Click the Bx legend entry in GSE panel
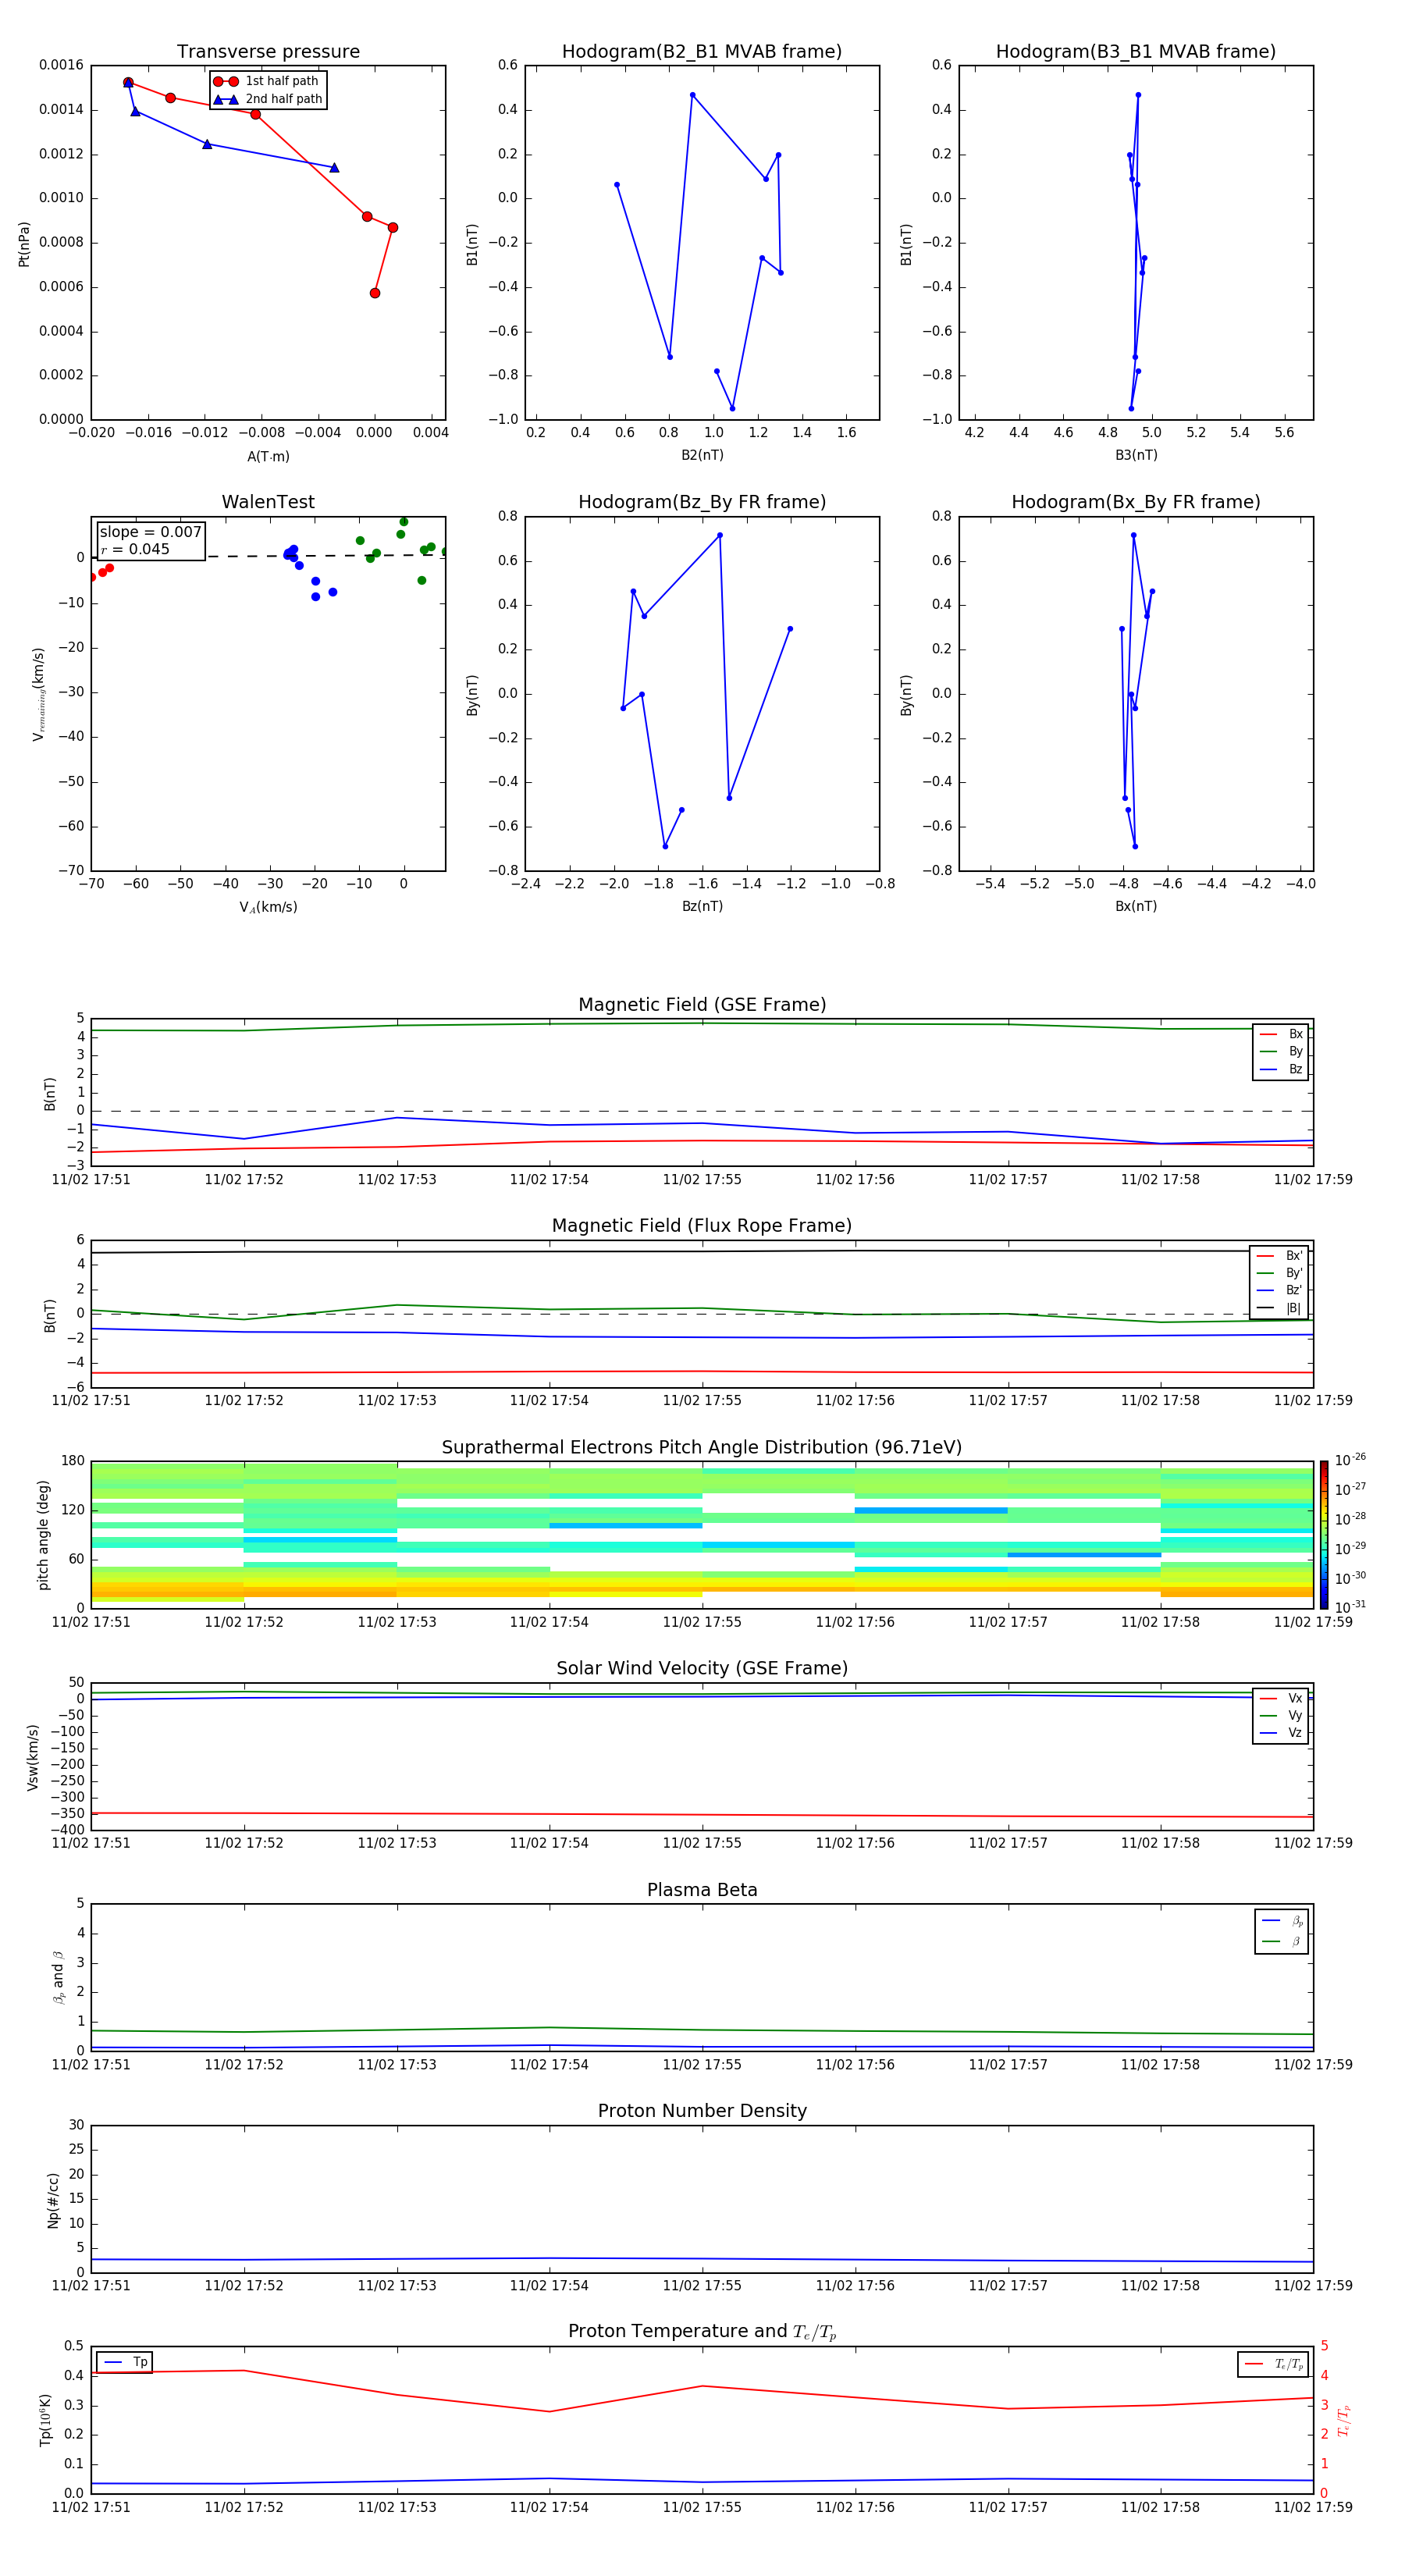This screenshot has width=1405, height=2576. 1281,1034
